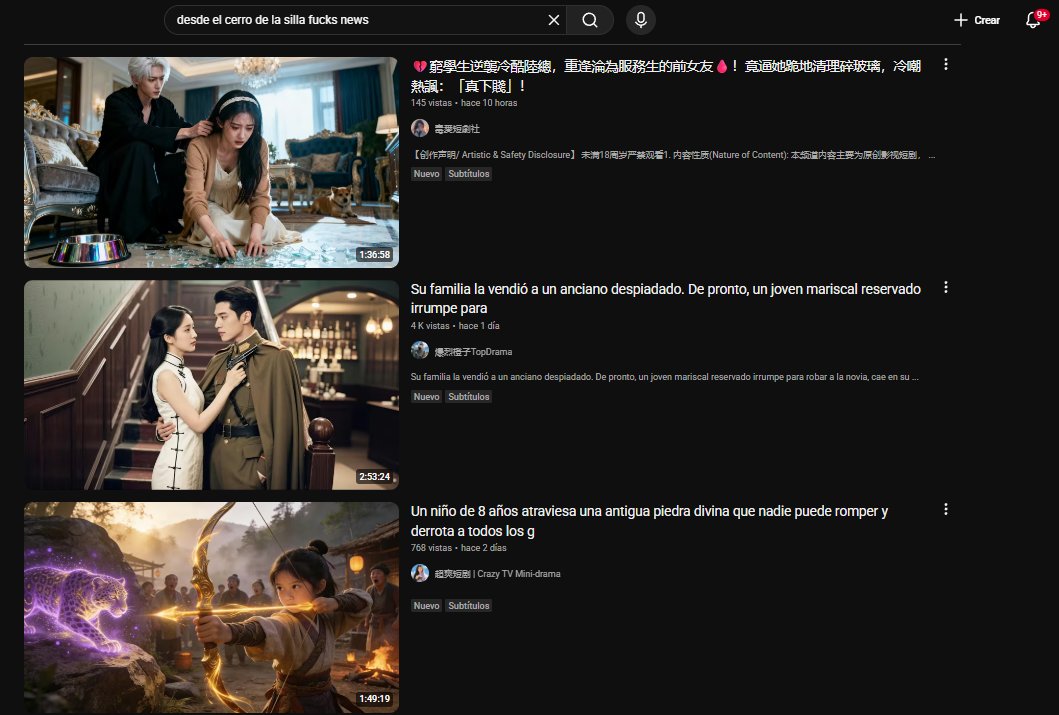Click '768 vistas • hace 2 días' text
1059x715 pixels.
tap(459, 548)
